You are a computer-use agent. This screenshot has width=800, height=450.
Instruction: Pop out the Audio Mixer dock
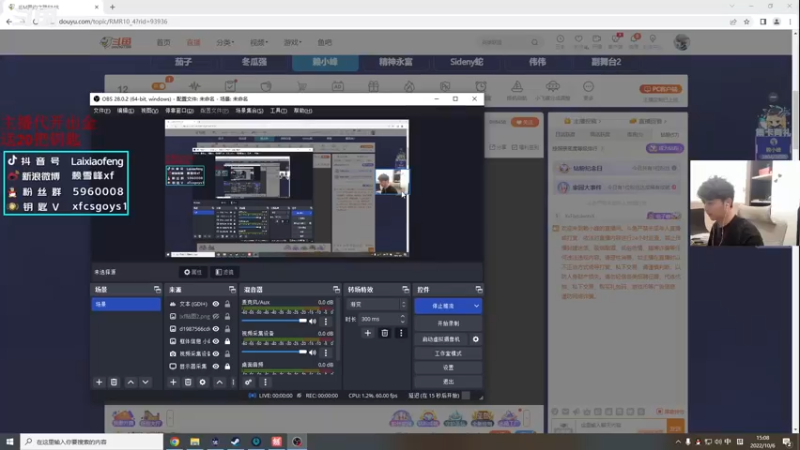point(336,289)
